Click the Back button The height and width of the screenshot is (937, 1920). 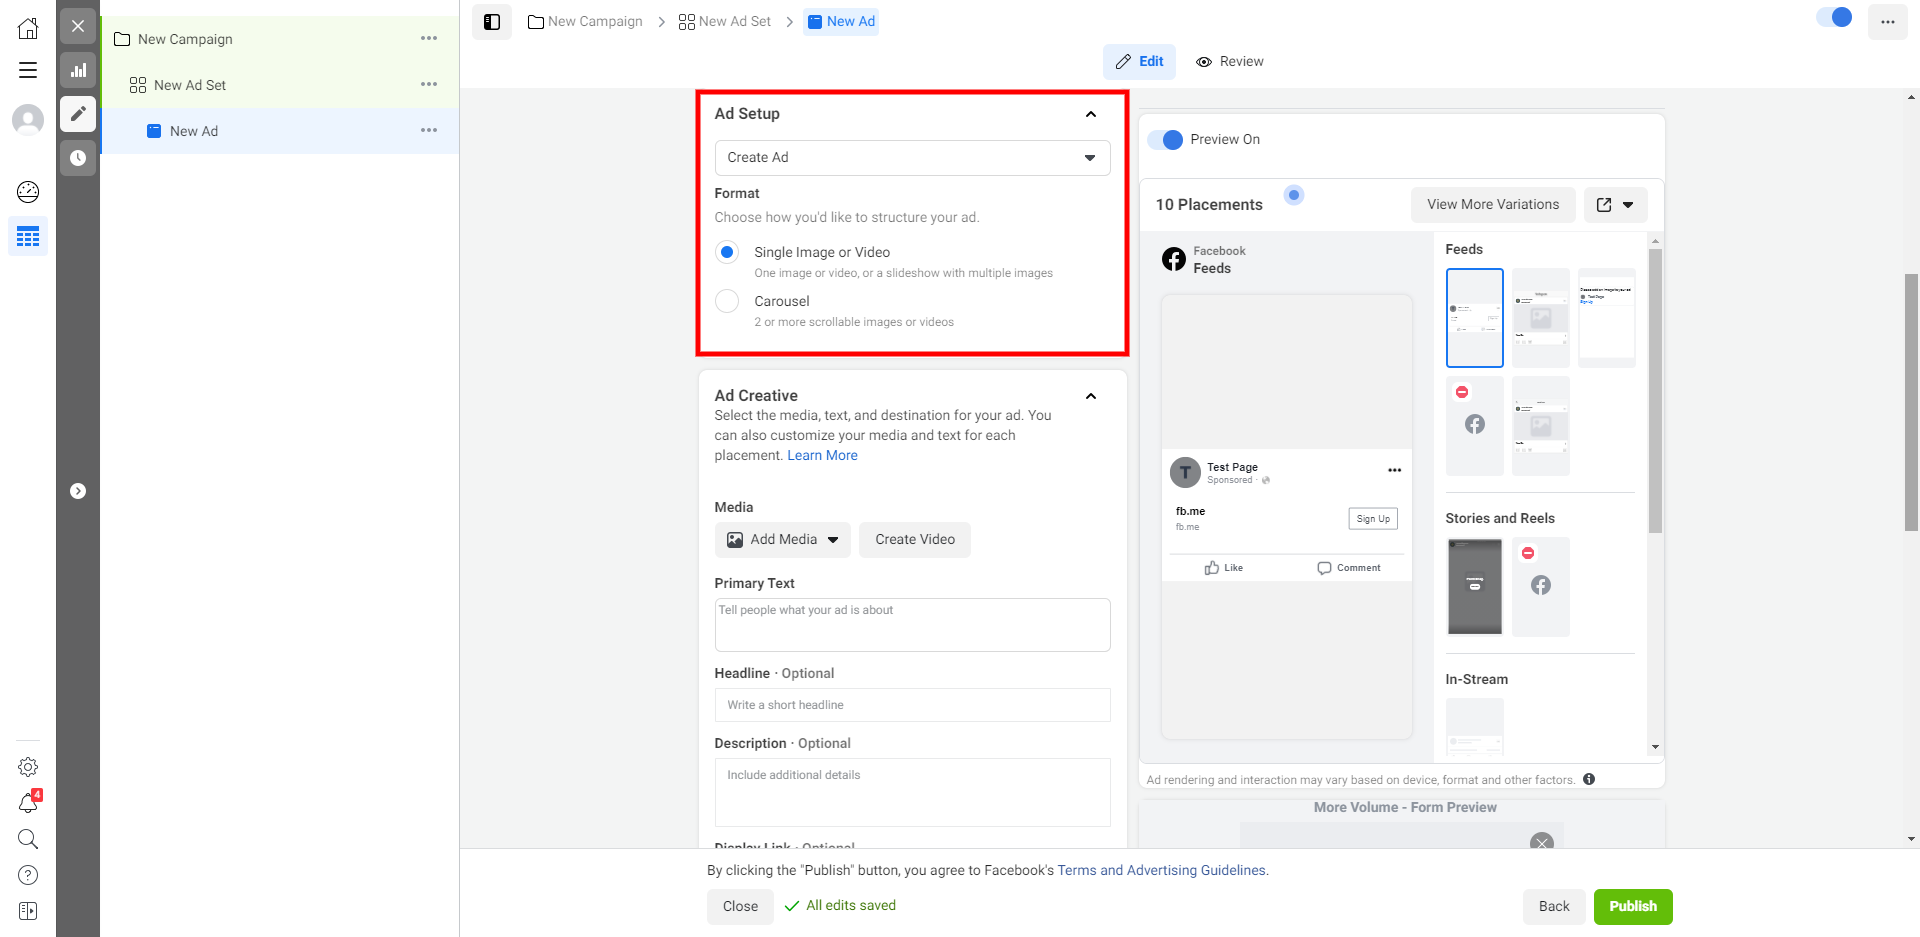click(x=1554, y=907)
